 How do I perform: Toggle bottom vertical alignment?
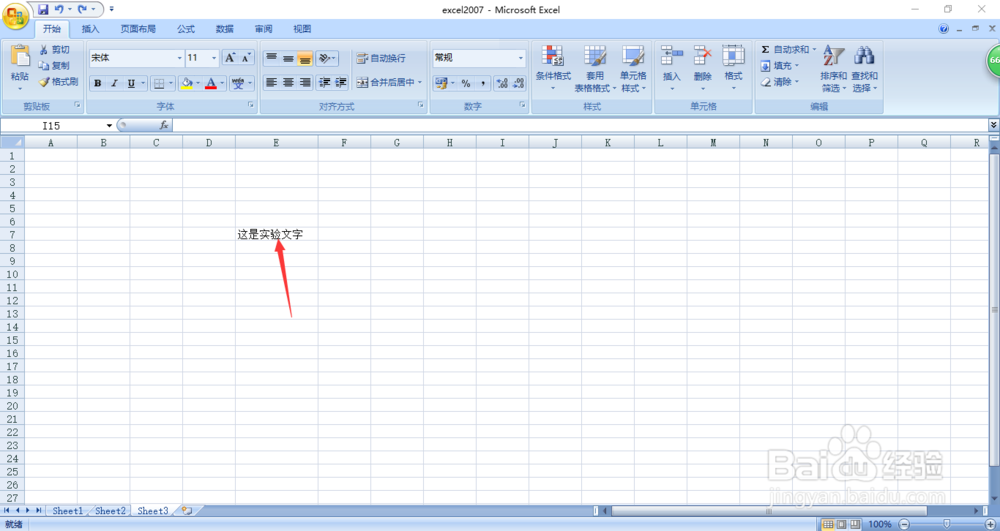click(305, 58)
